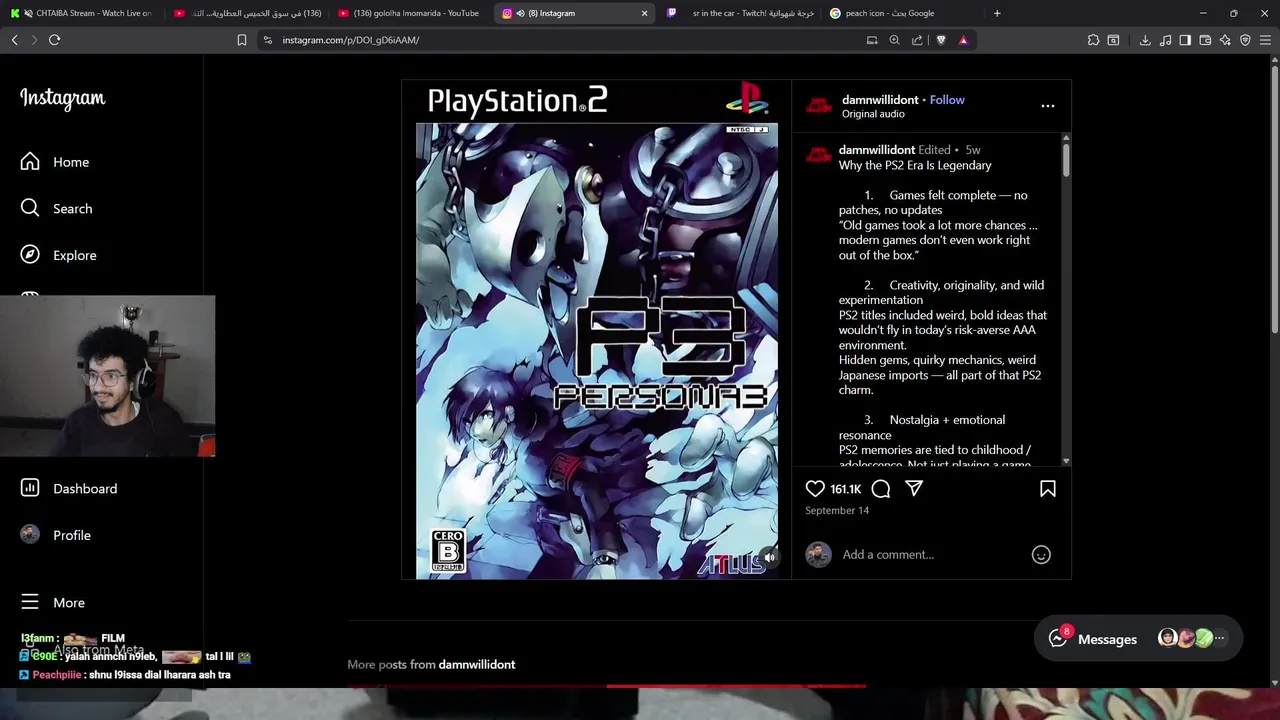Click the page vertical scrollbar

point(1274,200)
